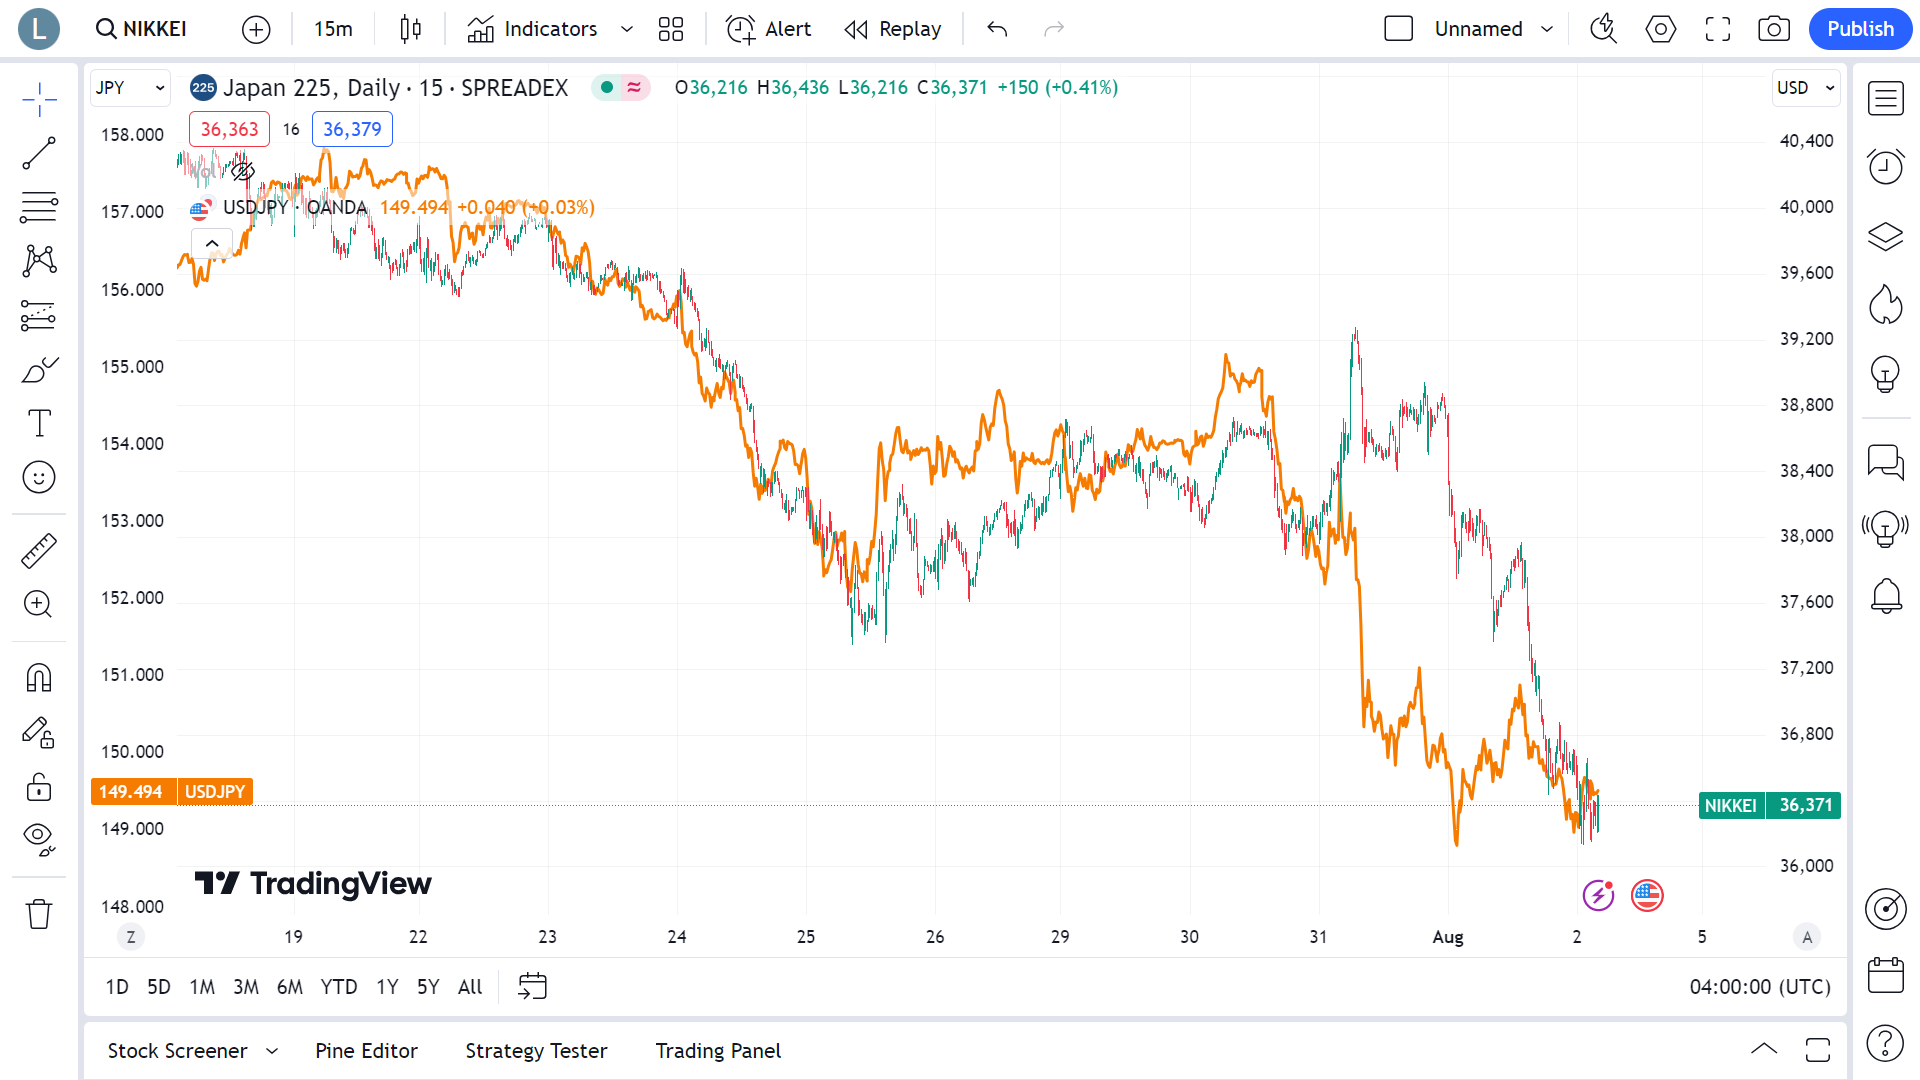Enter fullscreen mode
Image resolution: width=1920 pixels, height=1080 pixels.
1717,29
